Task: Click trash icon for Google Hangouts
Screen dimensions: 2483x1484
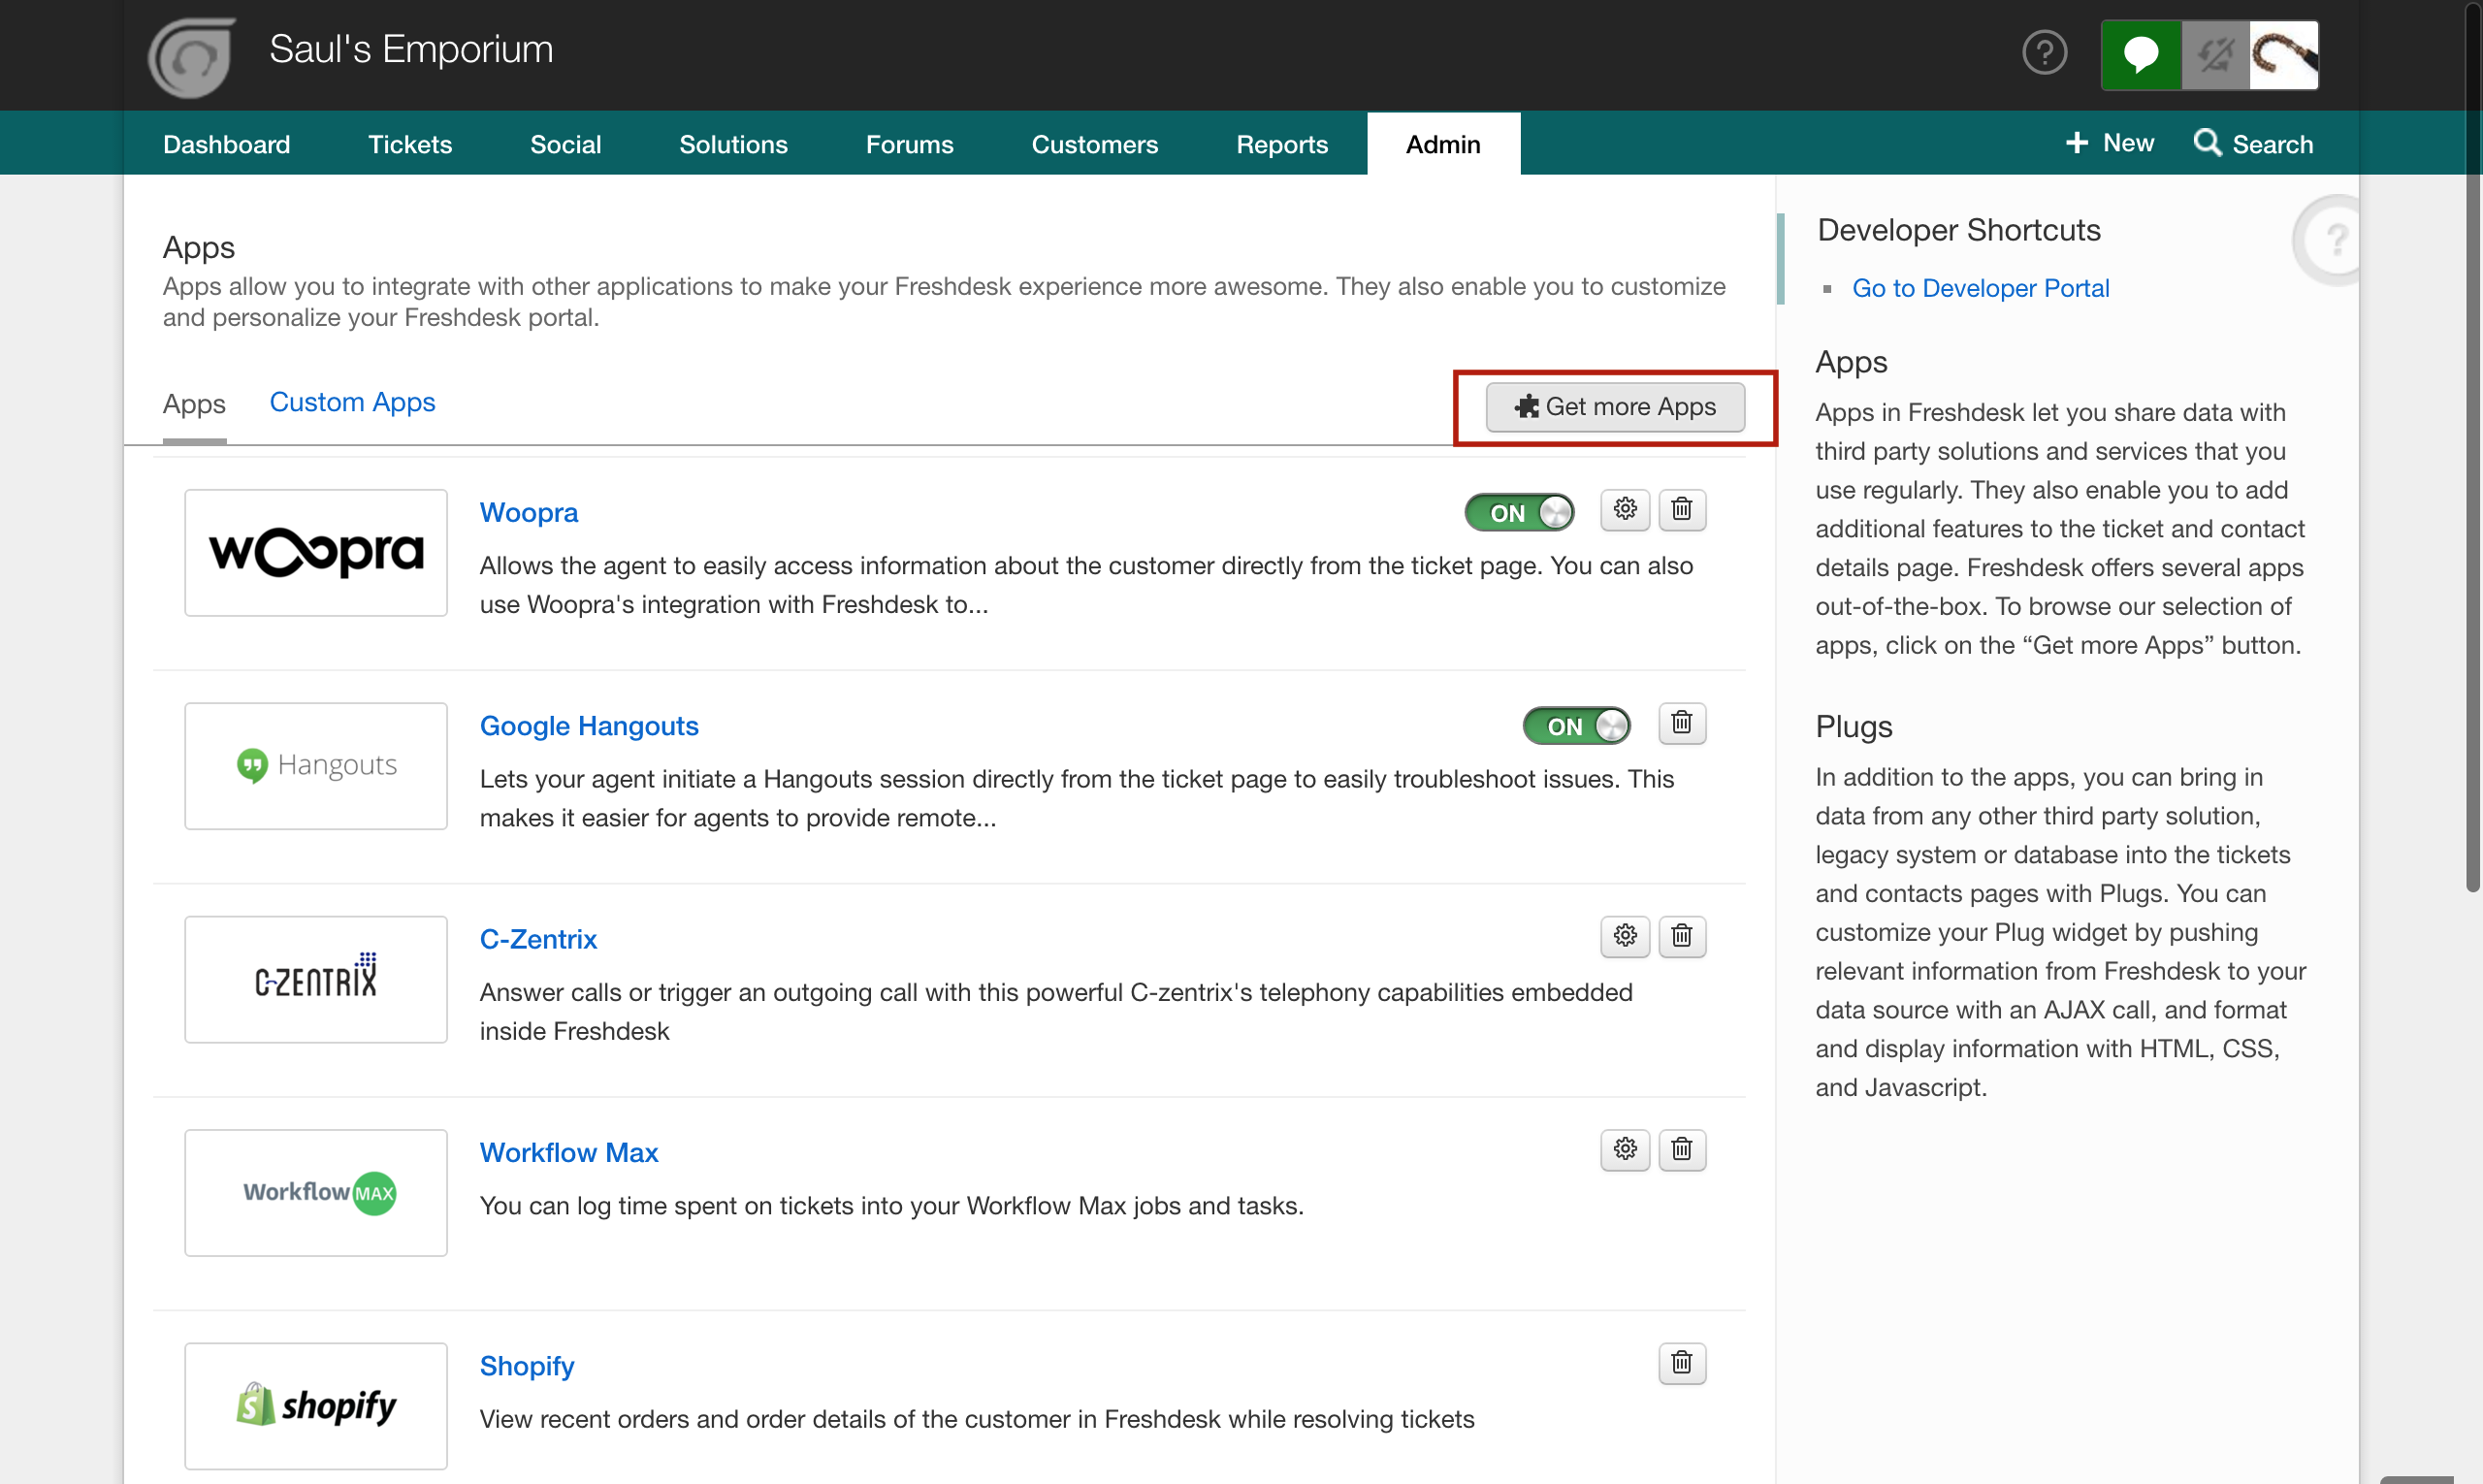Action: (x=1682, y=723)
